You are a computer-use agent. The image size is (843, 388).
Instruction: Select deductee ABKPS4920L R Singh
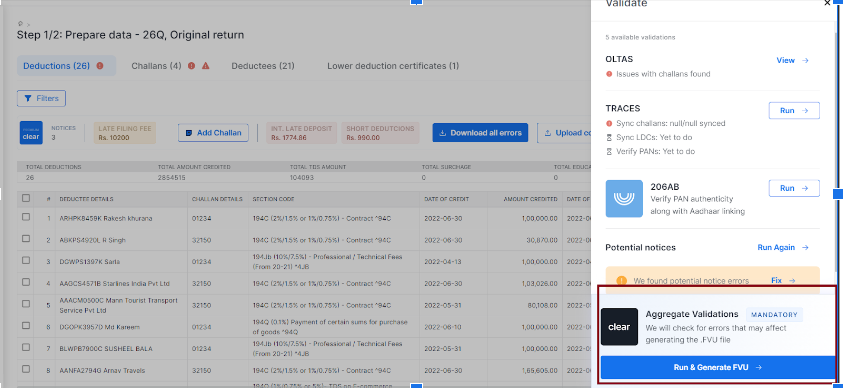[x=92, y=240]
